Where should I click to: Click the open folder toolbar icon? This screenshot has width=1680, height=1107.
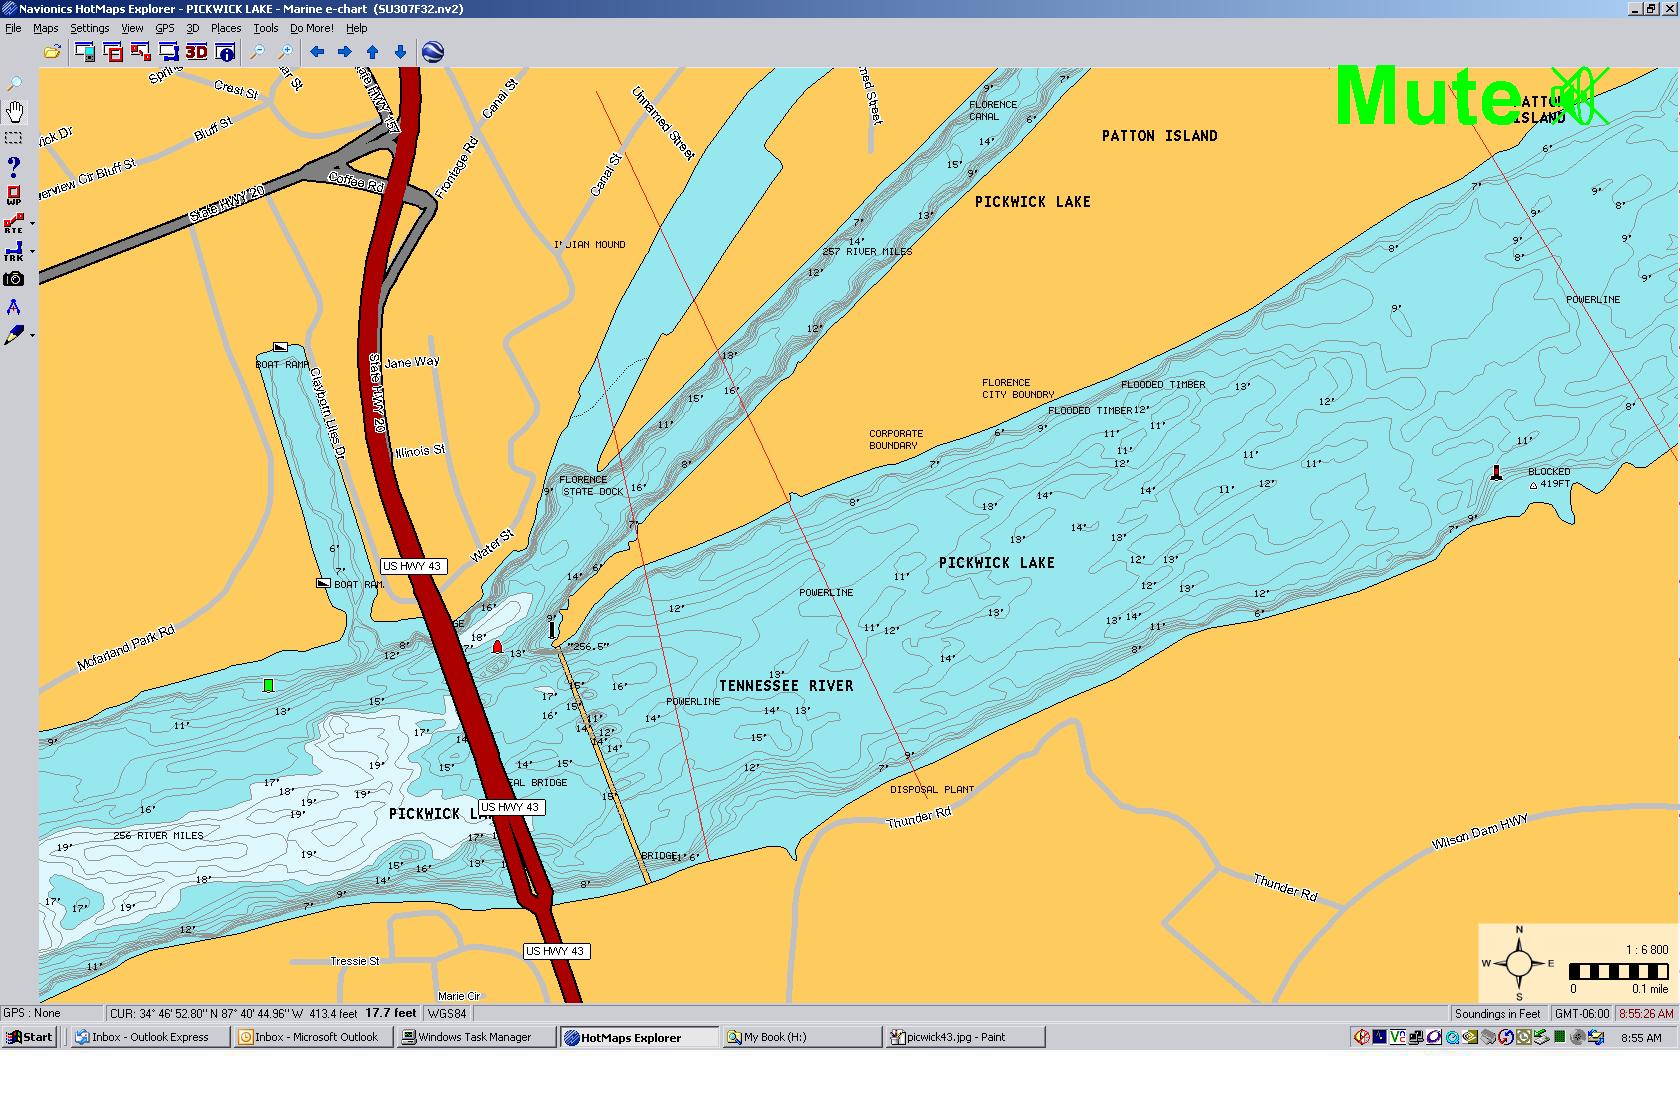pyautogui.click(x=52, y=52)
